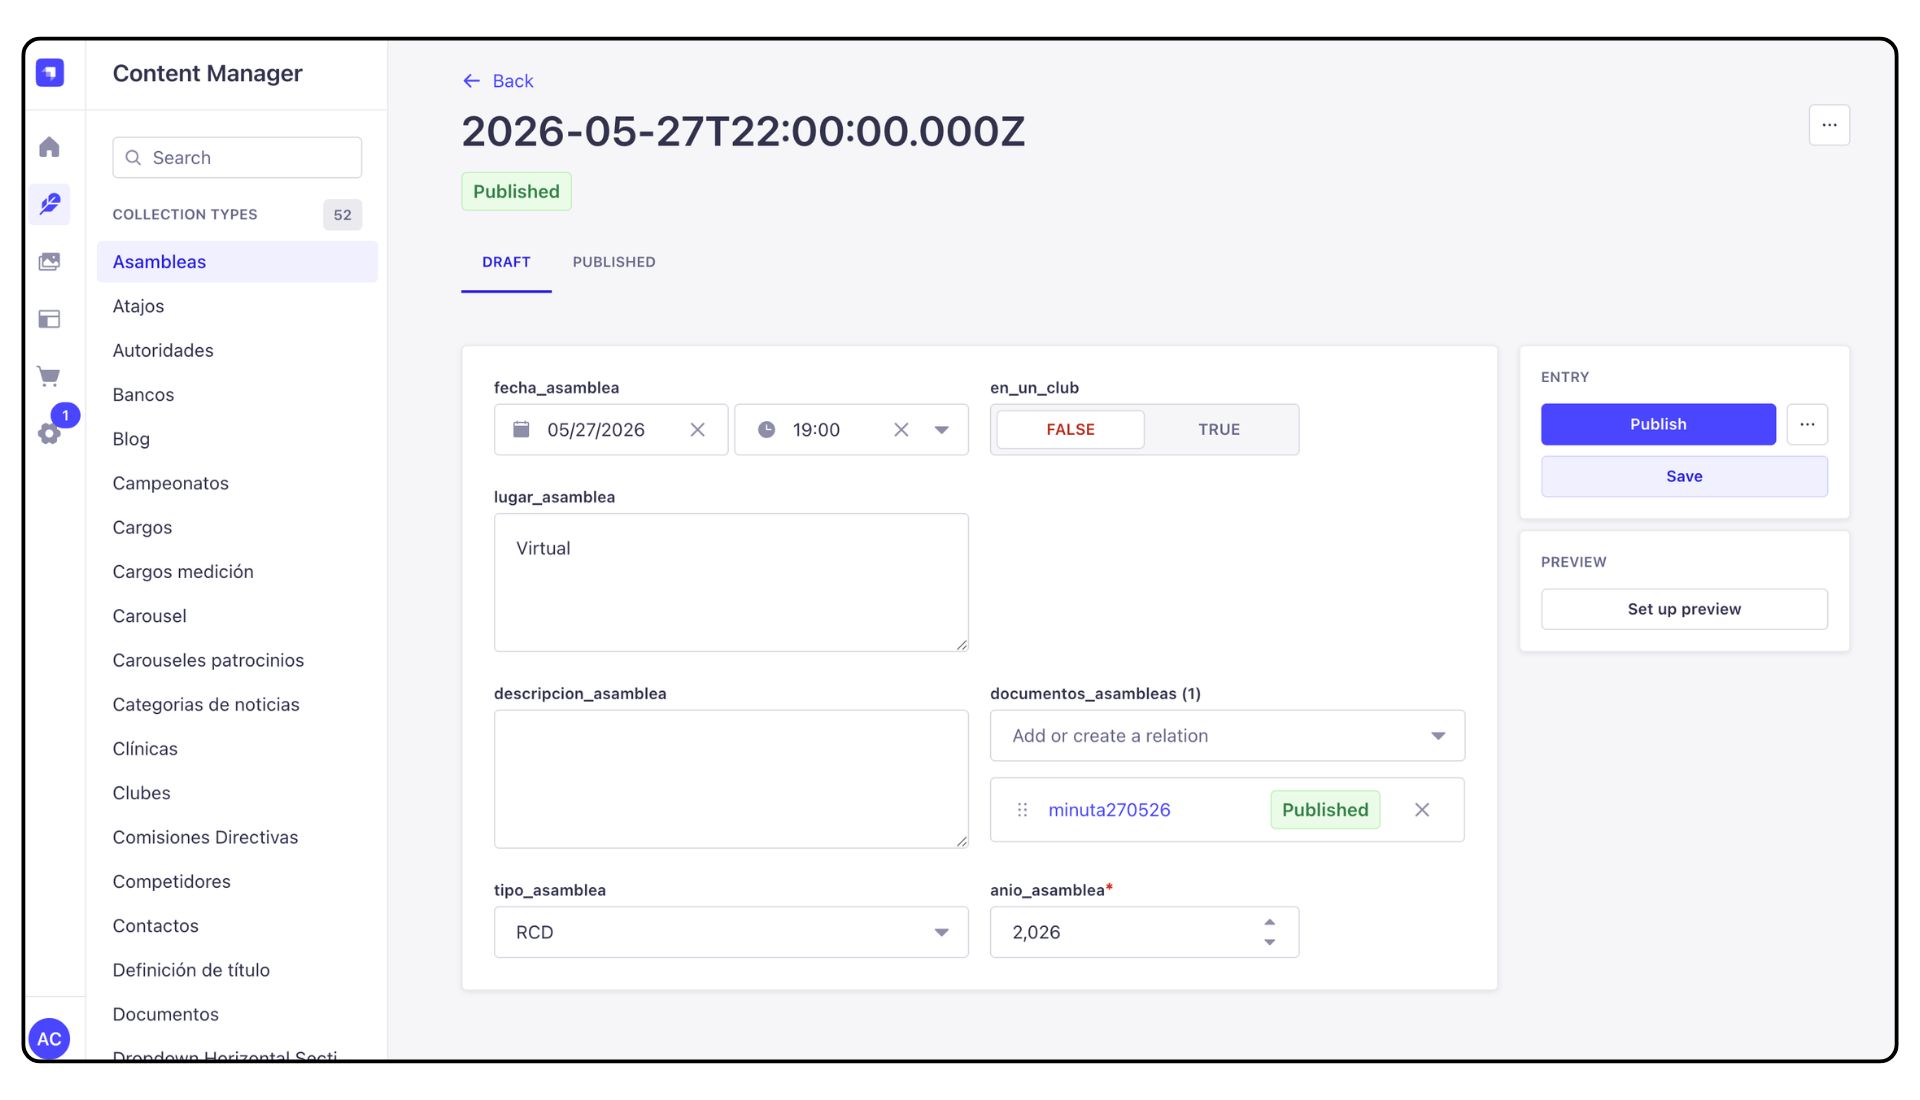Image resolution: width=1920 pixels, height=1100 pixels.
Task: Open documentos_asambleas relation dropdown
Action: 1227,736
